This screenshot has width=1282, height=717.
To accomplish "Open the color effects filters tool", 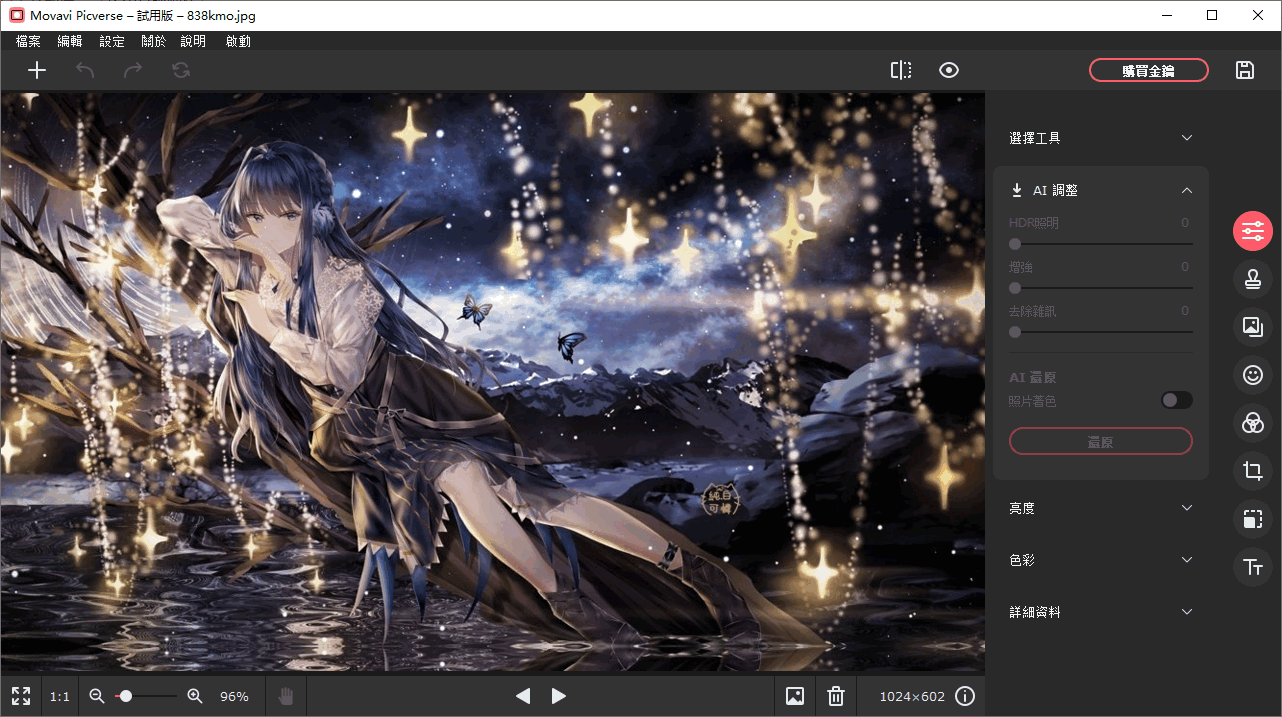I will [x=1253, y=423].
